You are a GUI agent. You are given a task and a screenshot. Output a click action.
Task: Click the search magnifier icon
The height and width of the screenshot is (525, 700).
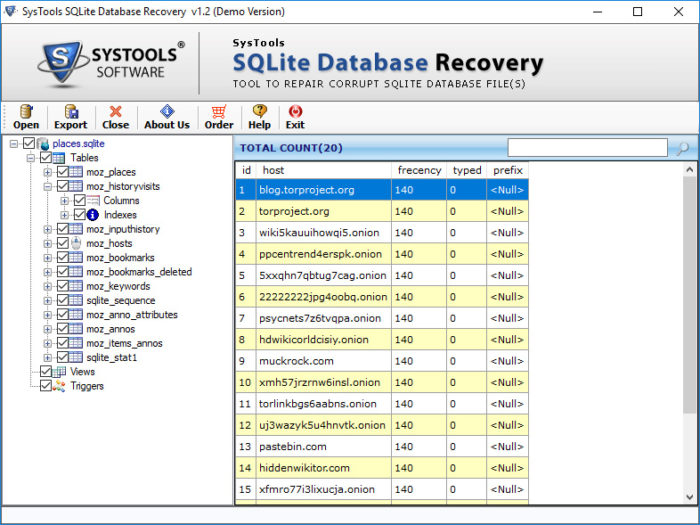click(x=682, y=148)
